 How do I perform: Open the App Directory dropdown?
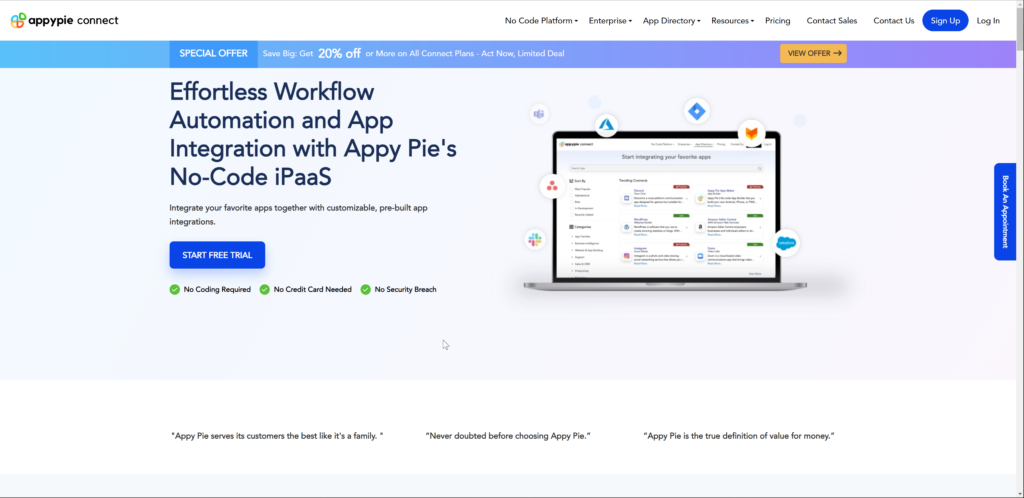click(x=671, y=21)
